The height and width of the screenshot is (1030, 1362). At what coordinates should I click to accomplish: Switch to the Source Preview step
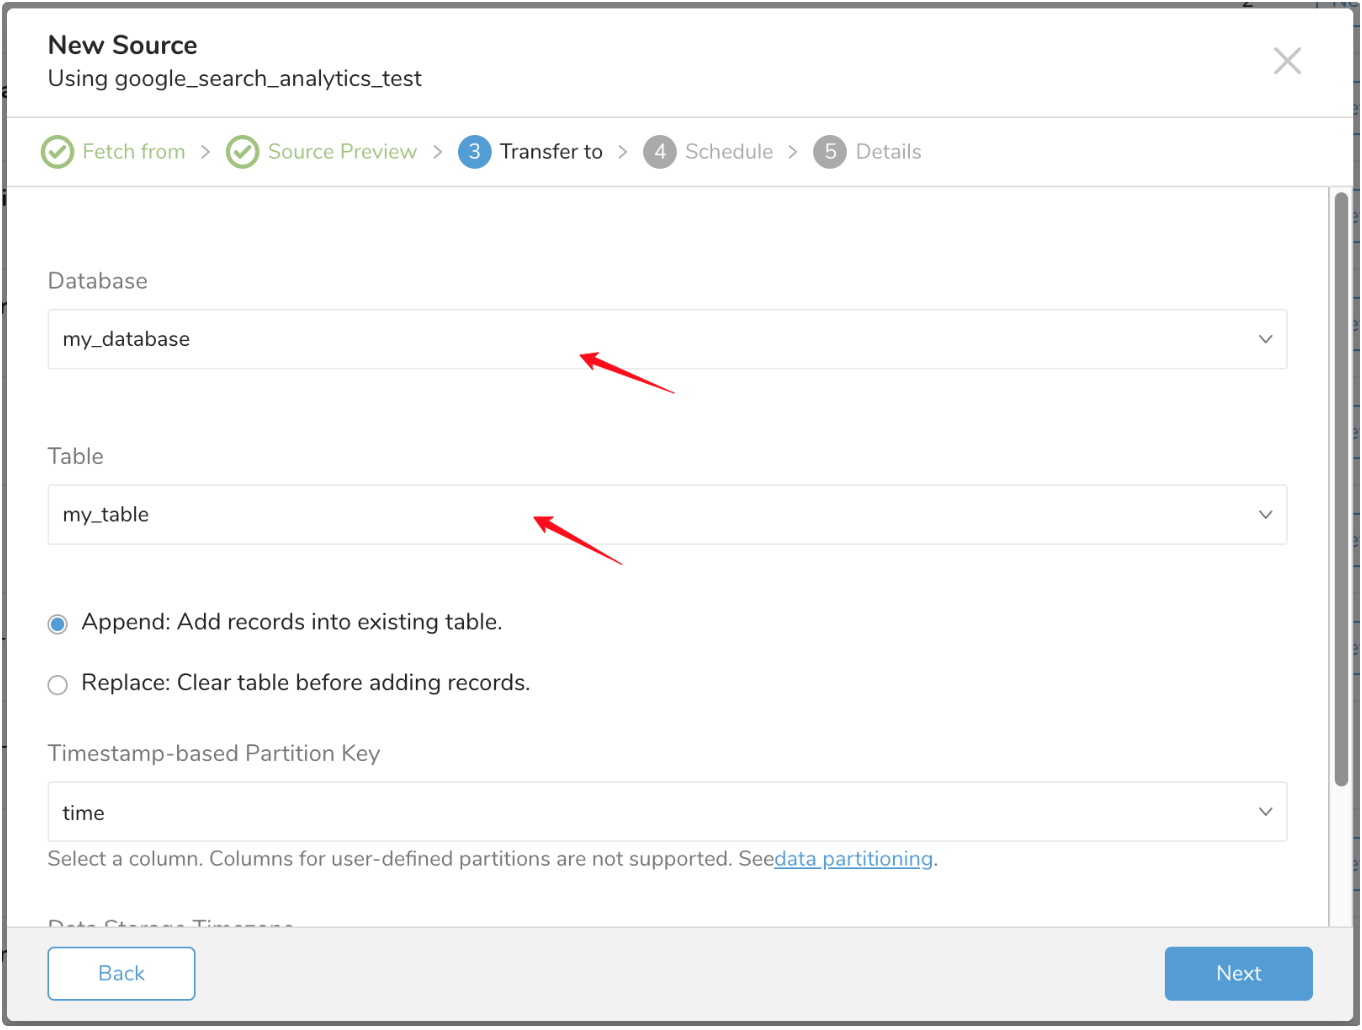(x=342, y=152)
